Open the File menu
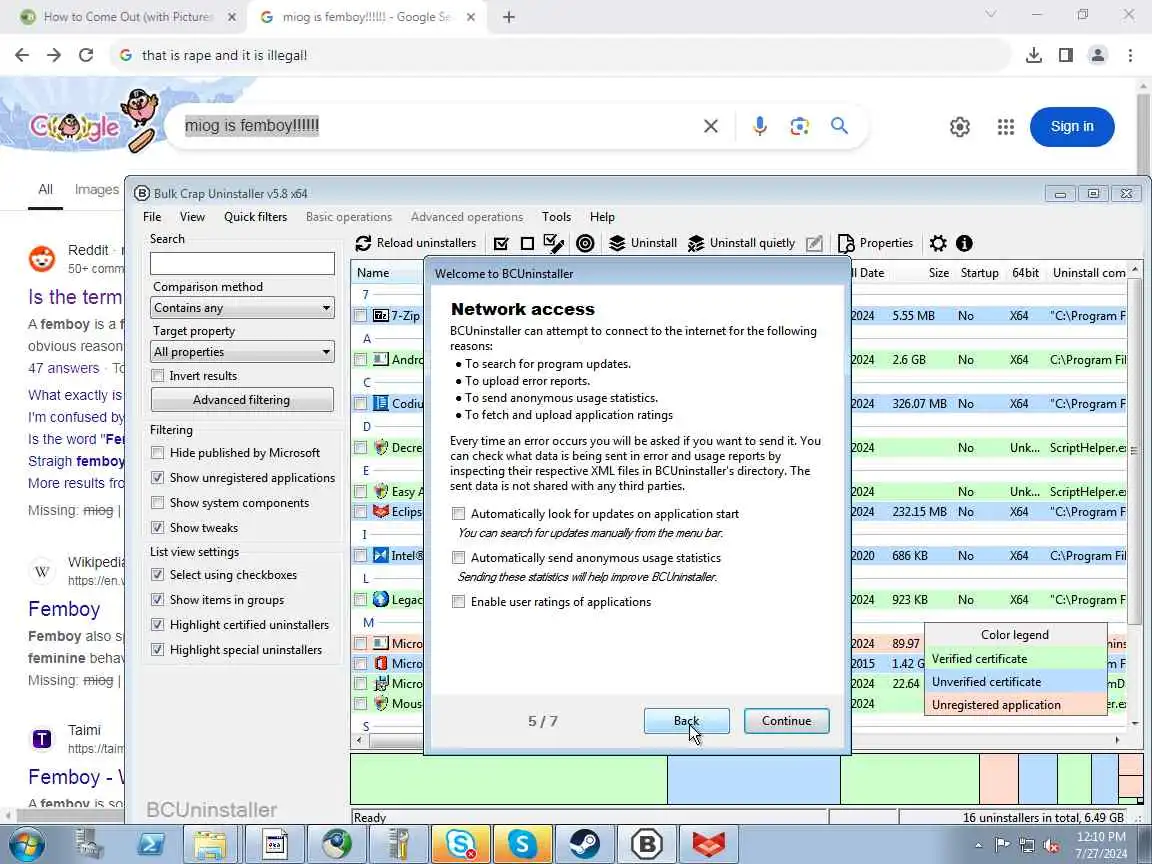 (152, 217)
